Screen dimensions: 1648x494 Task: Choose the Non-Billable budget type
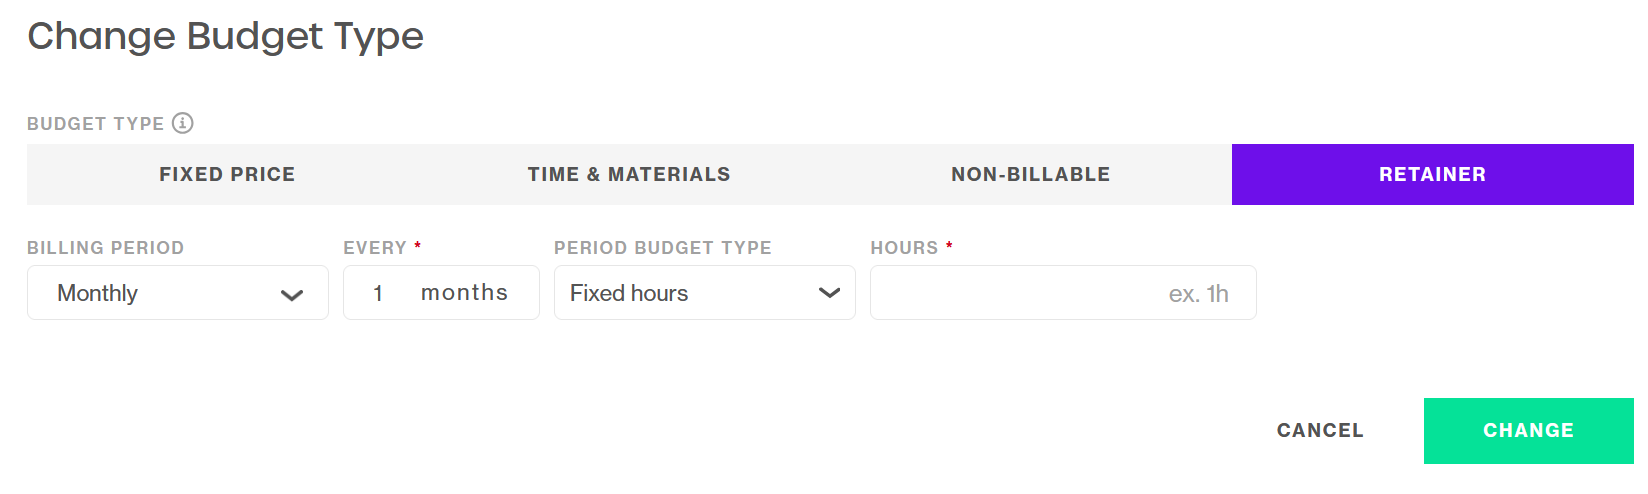pos(1031,174)
